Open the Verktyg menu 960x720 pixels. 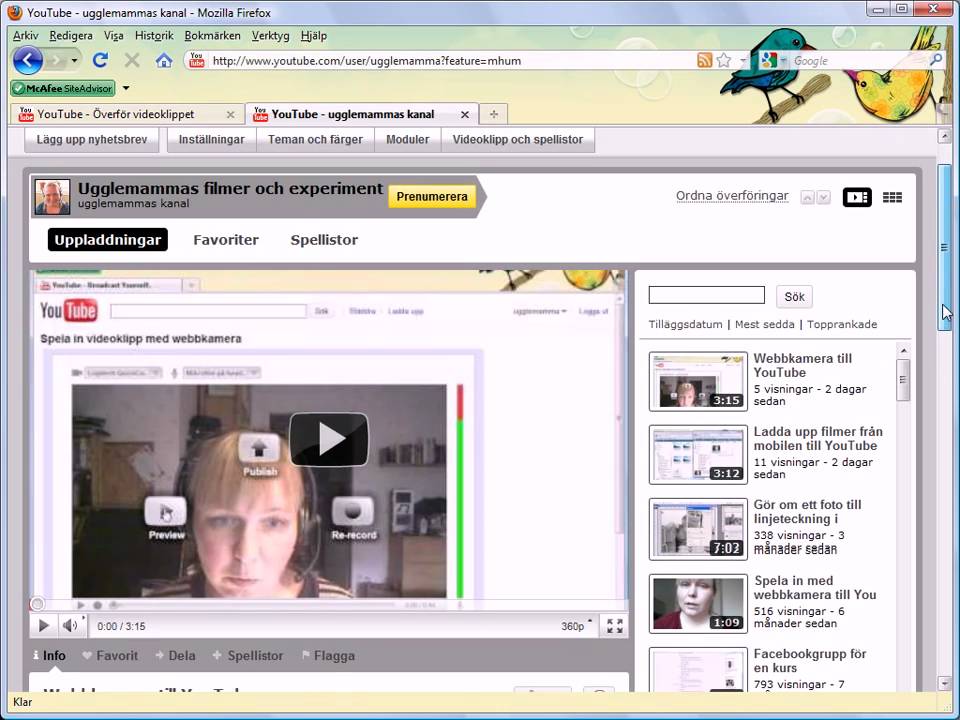(x=270, y=36)
